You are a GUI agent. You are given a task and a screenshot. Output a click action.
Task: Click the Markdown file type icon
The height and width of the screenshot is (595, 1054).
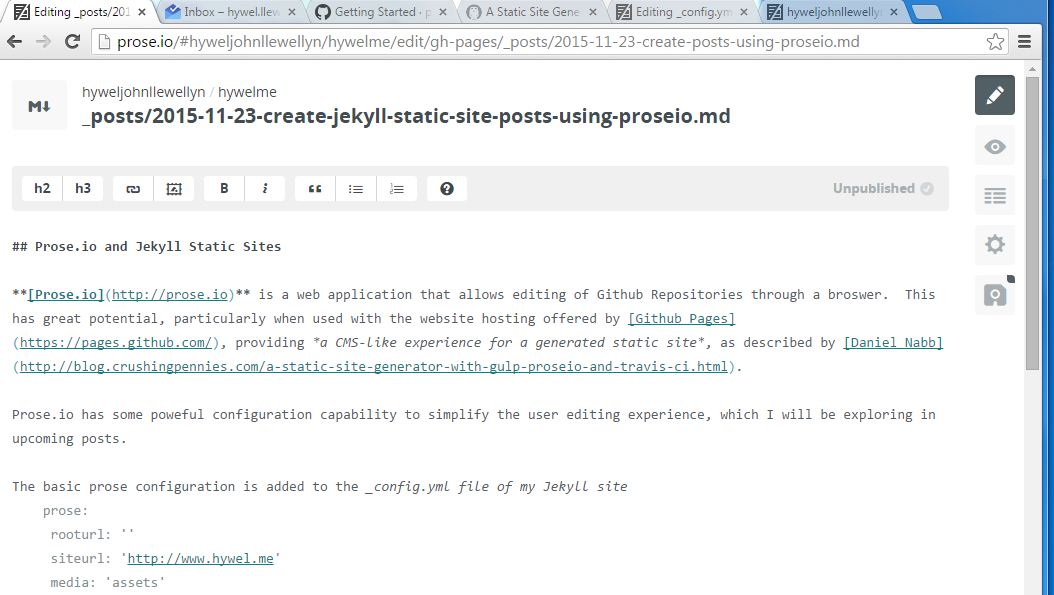tap(39, 106)
